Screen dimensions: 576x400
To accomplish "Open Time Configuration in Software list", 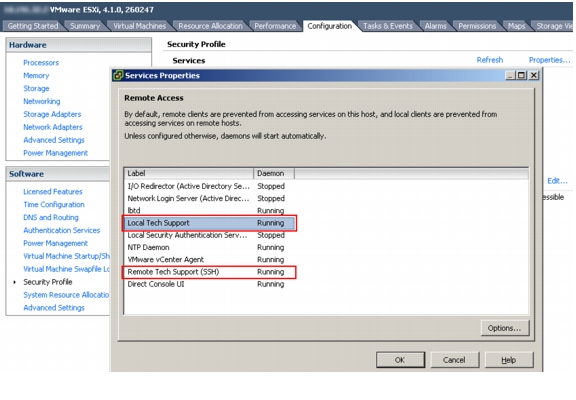I will [x=54, y=205].
